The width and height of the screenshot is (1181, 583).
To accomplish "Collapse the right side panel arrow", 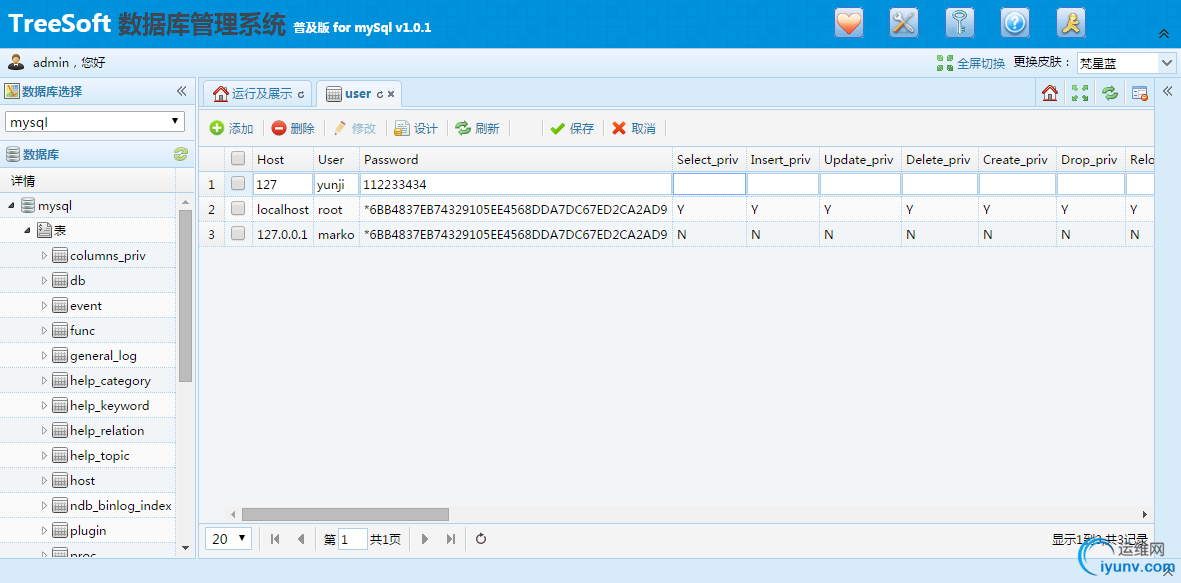I will [x=1167, y=91].
